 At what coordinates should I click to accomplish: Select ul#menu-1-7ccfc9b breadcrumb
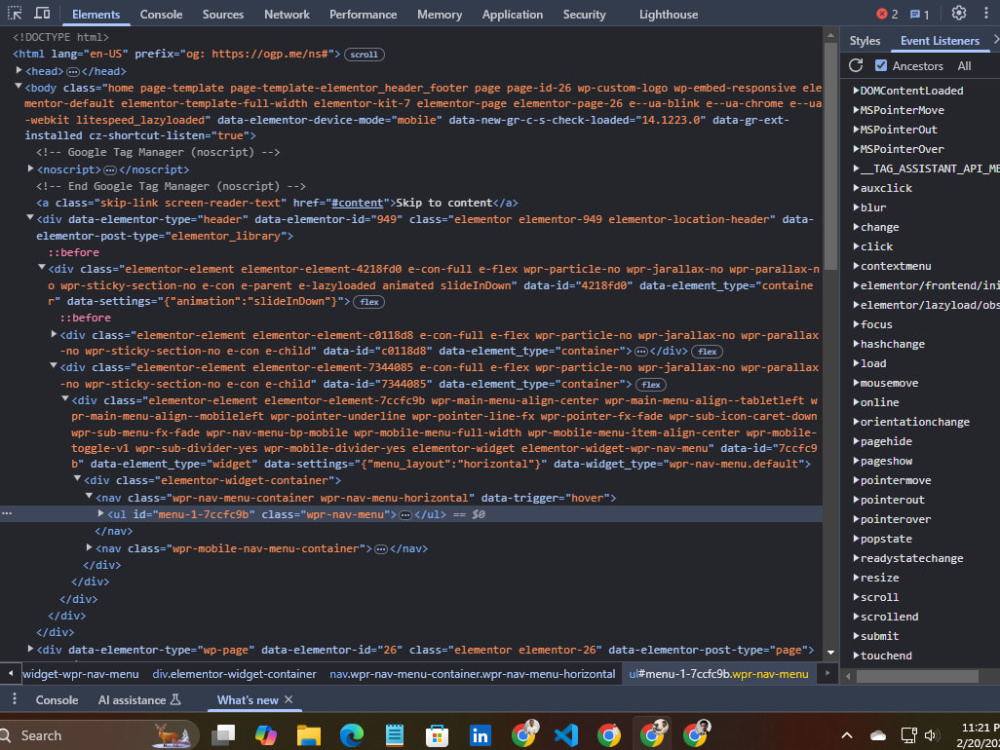719,673
